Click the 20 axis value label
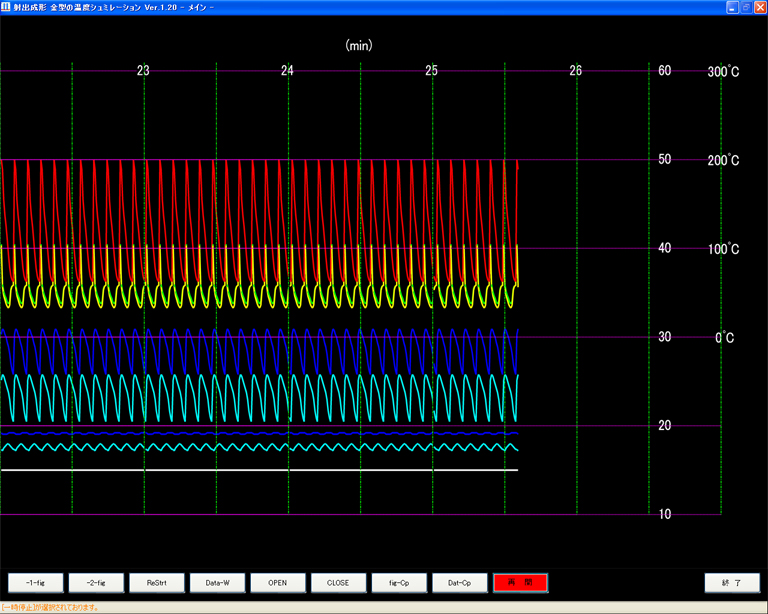 click(665, 425)
